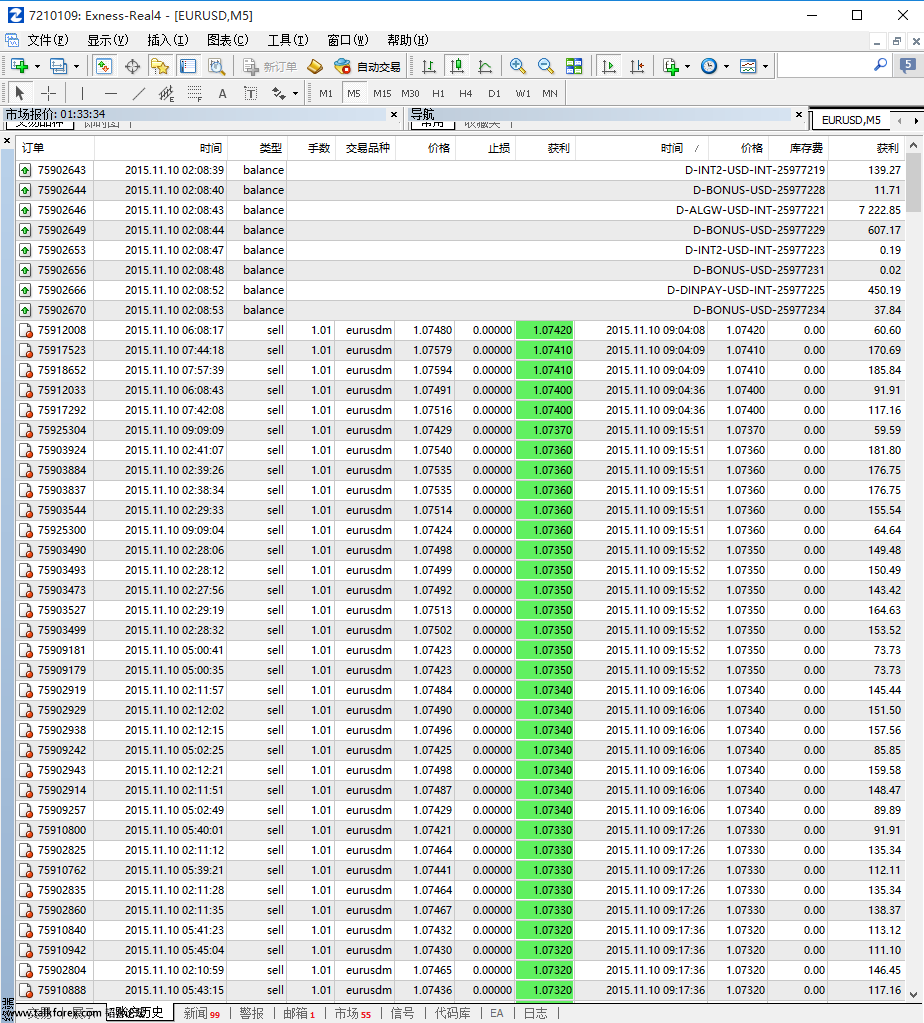Switch chart to bar chart icon
This screenshot has width=924, height=1023.
[429, 66]
